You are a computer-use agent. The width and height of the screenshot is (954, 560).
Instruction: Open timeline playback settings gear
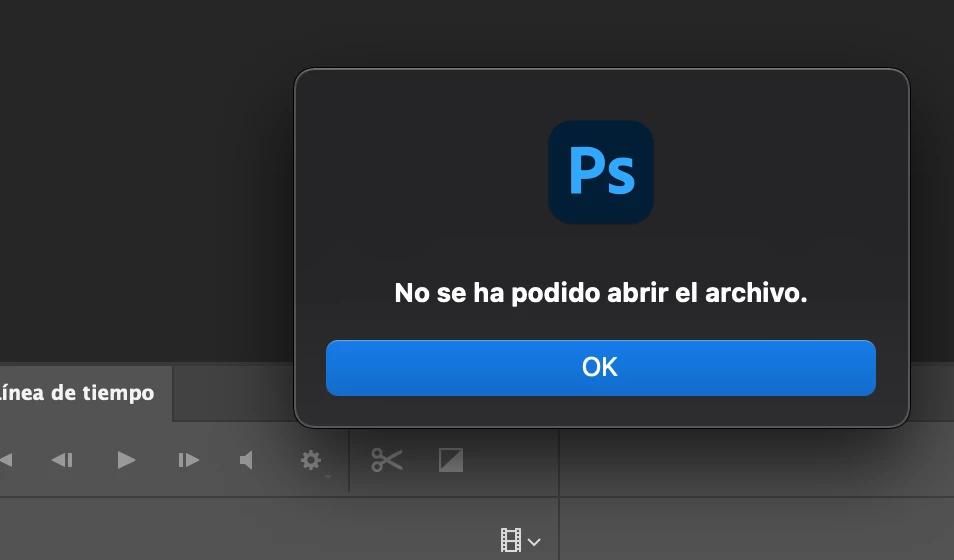coord(312,460)
